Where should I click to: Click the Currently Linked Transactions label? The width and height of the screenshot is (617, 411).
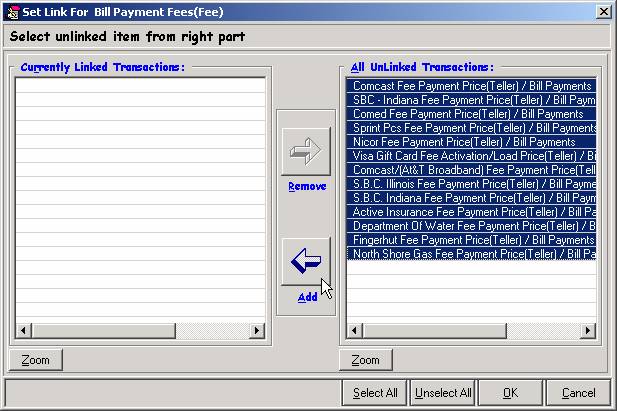coord(102,67)
